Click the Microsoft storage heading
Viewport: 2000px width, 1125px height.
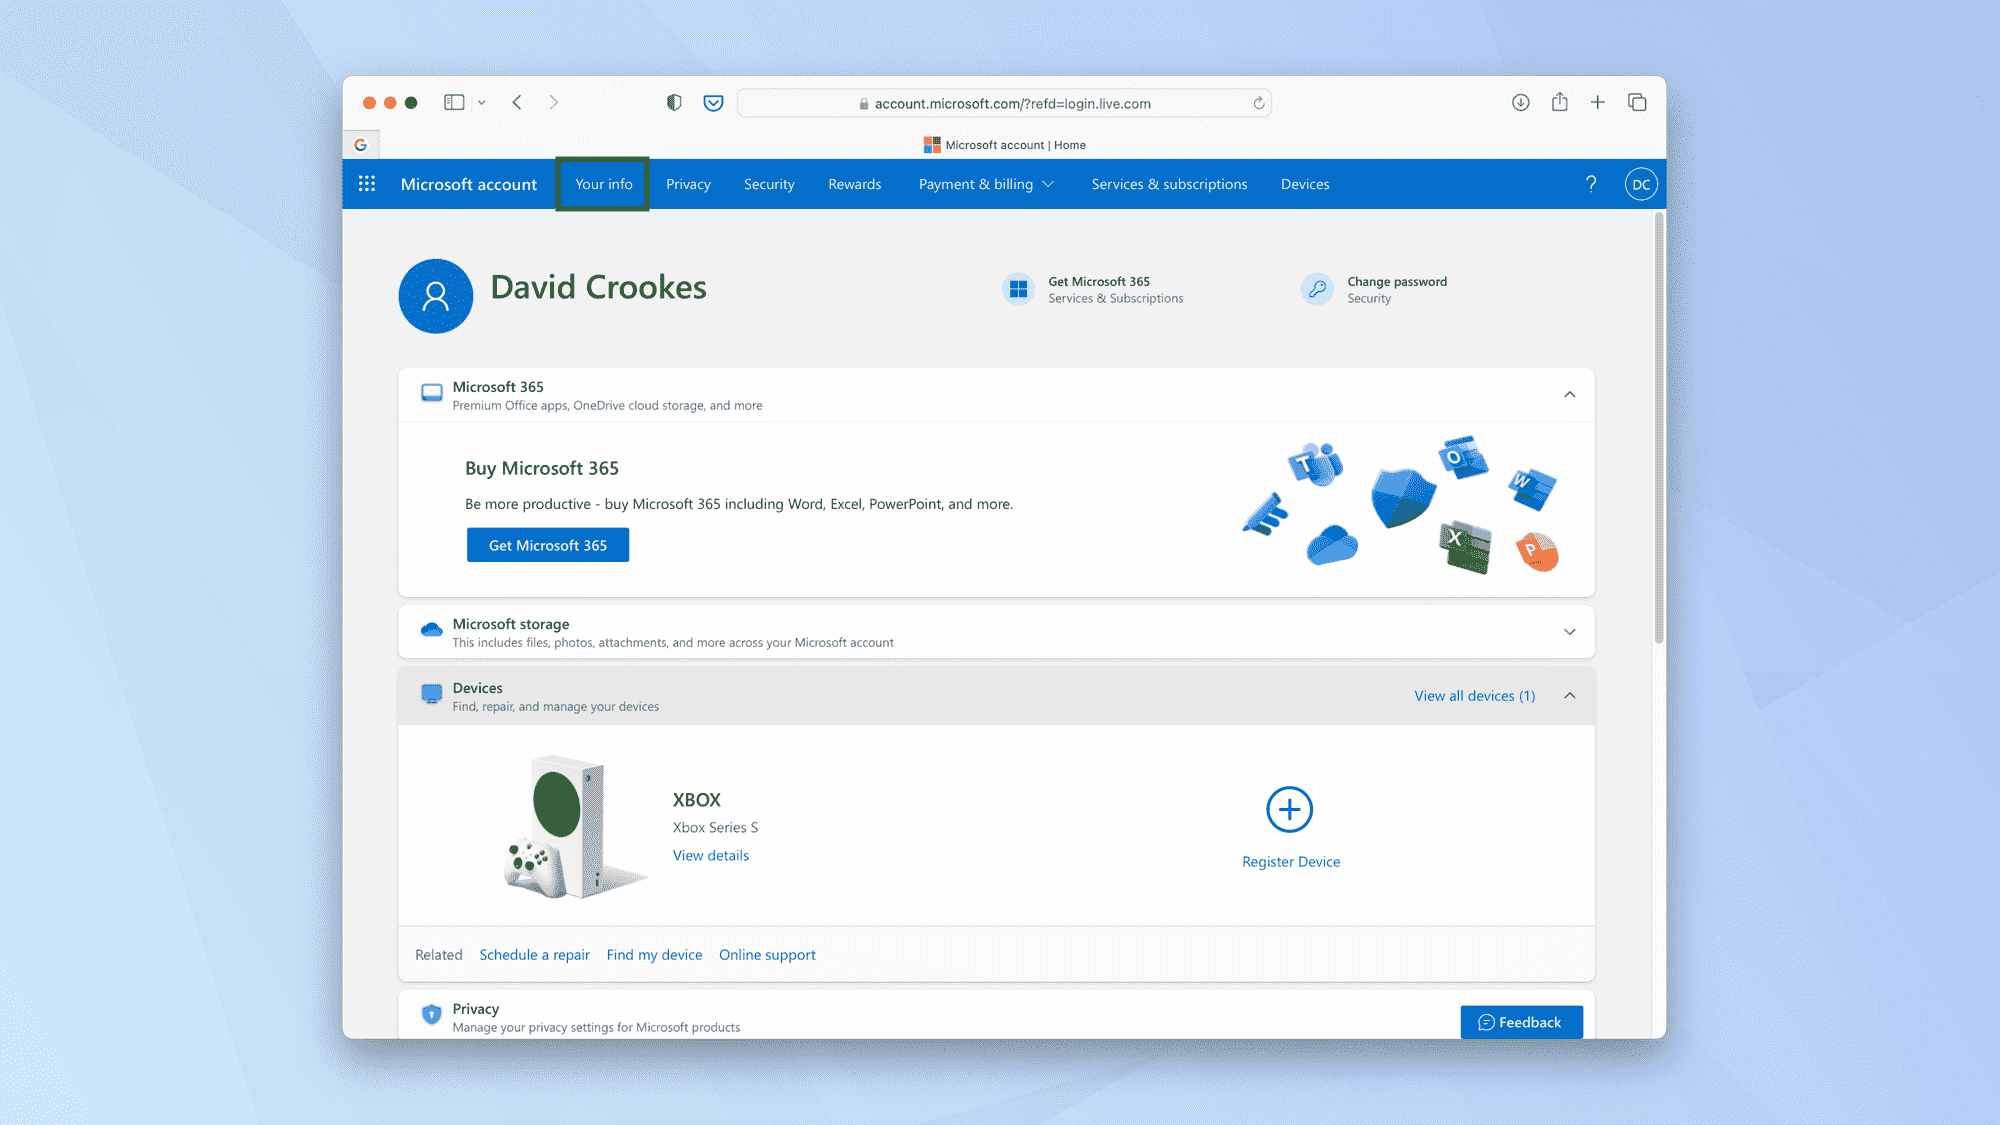click(x=511, y=624)
